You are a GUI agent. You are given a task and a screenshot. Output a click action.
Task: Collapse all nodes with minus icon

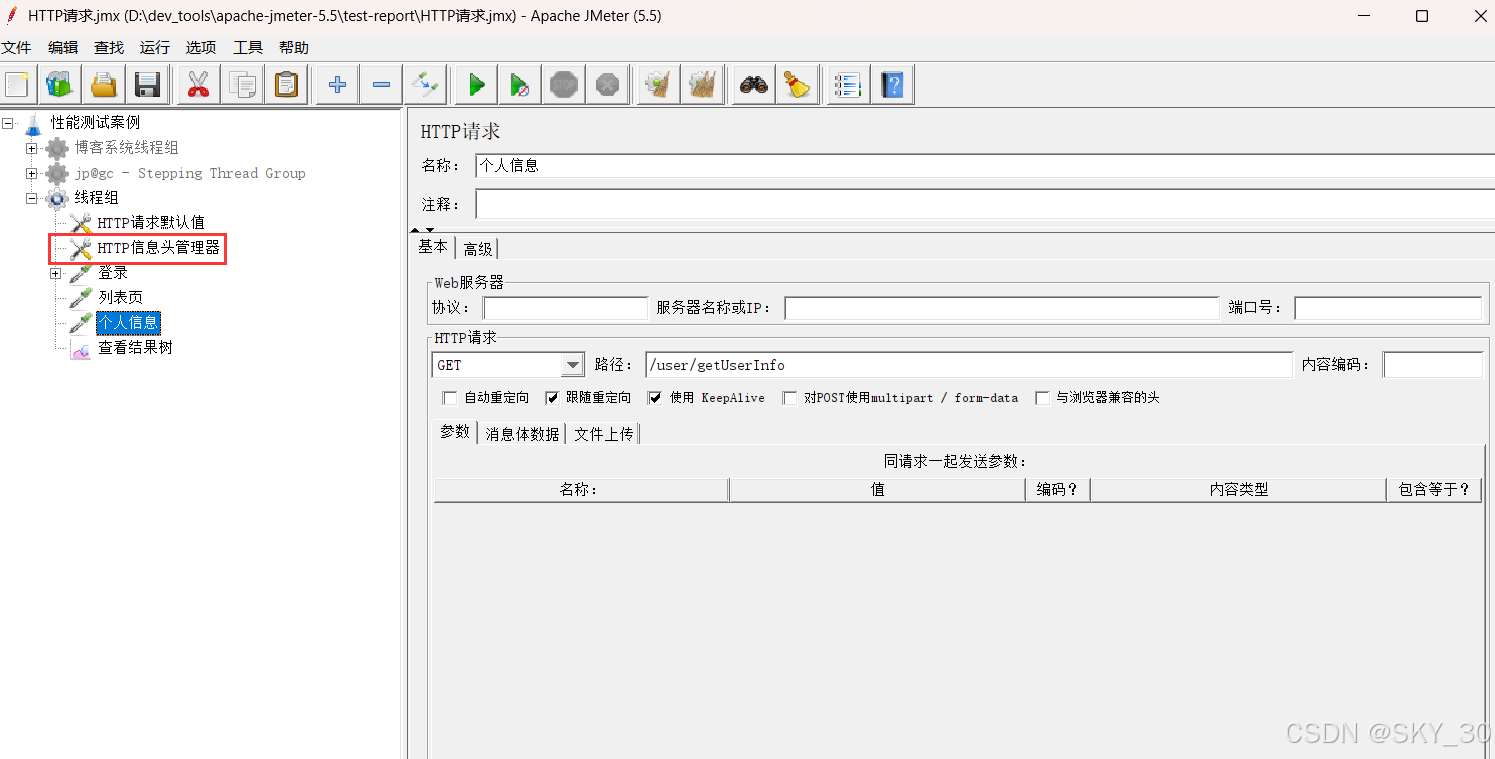coord(381,85)
